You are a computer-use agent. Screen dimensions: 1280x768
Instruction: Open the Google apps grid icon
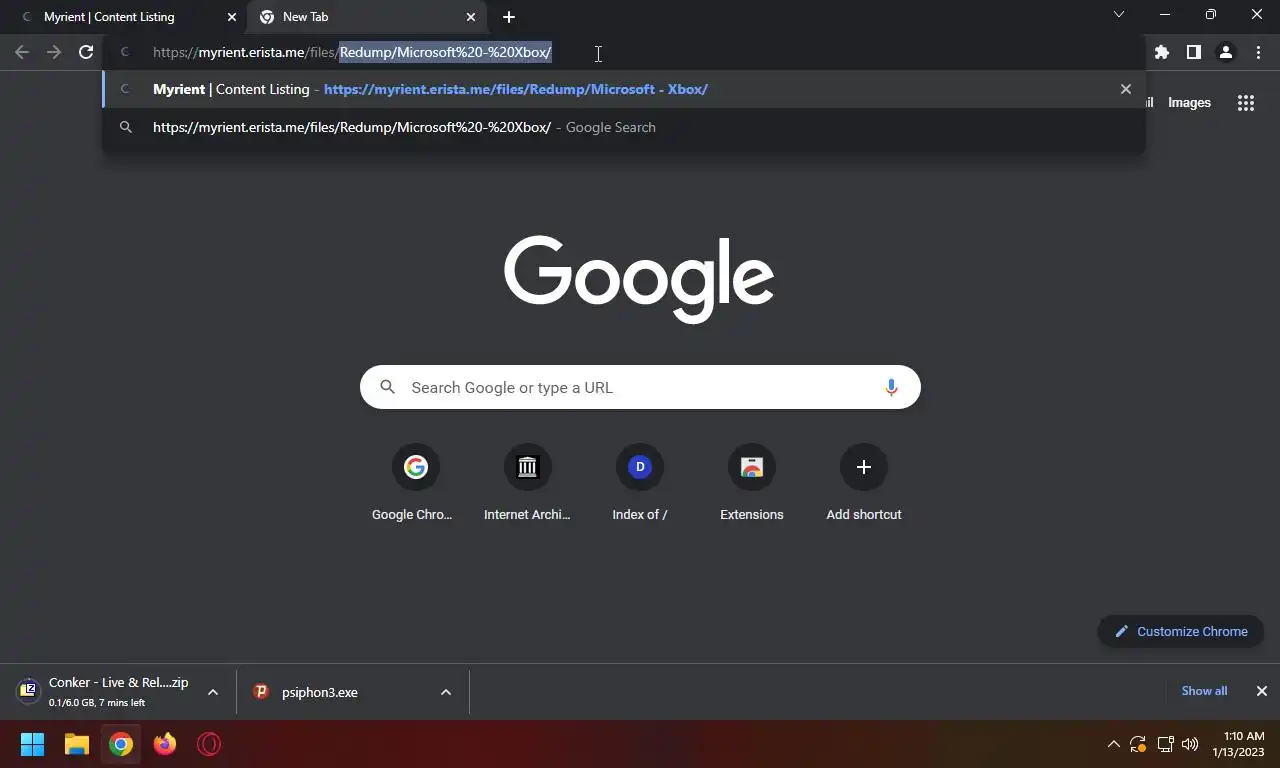pos(1246,102)
